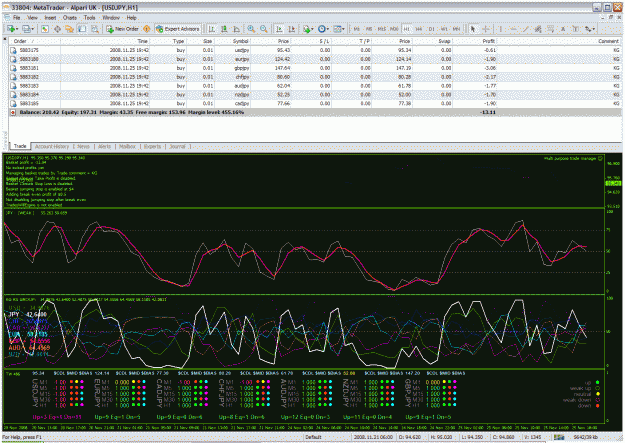Switch chart to line chart style
625x443 pixels.
[236, 29]
